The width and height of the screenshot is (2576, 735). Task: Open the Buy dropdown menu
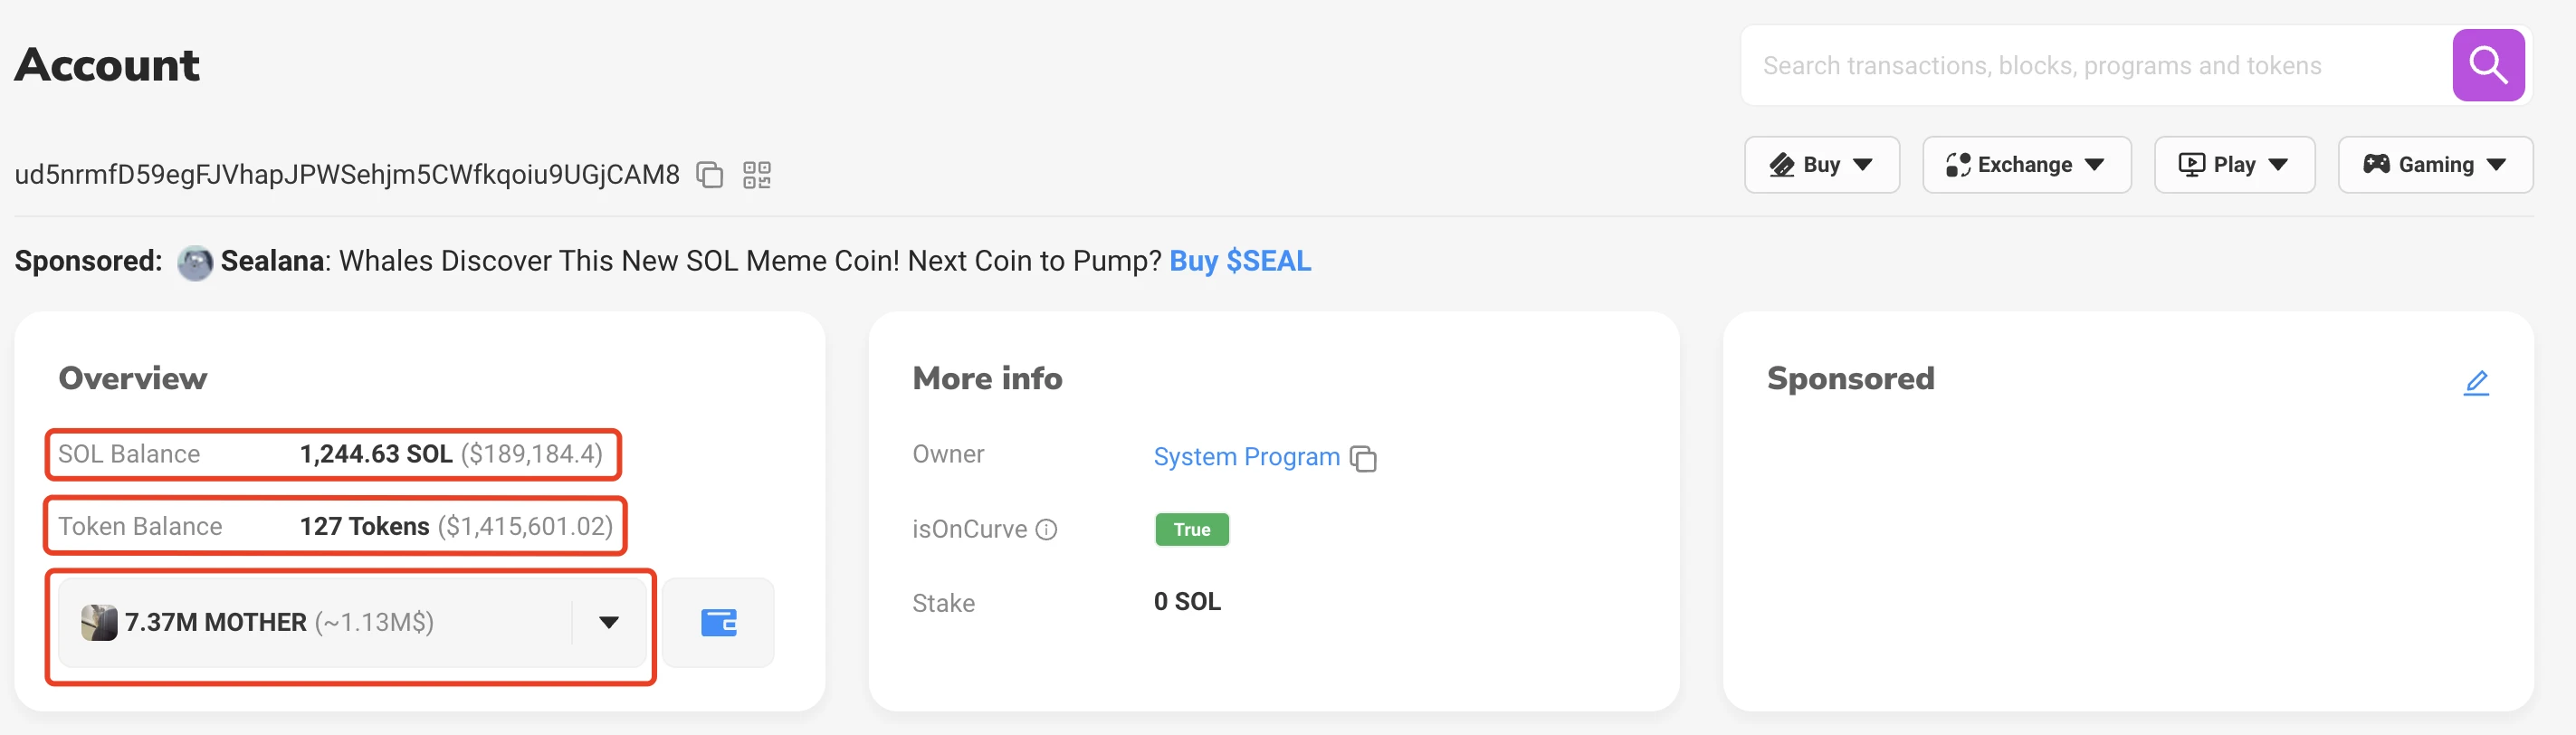click(1821, 165)
